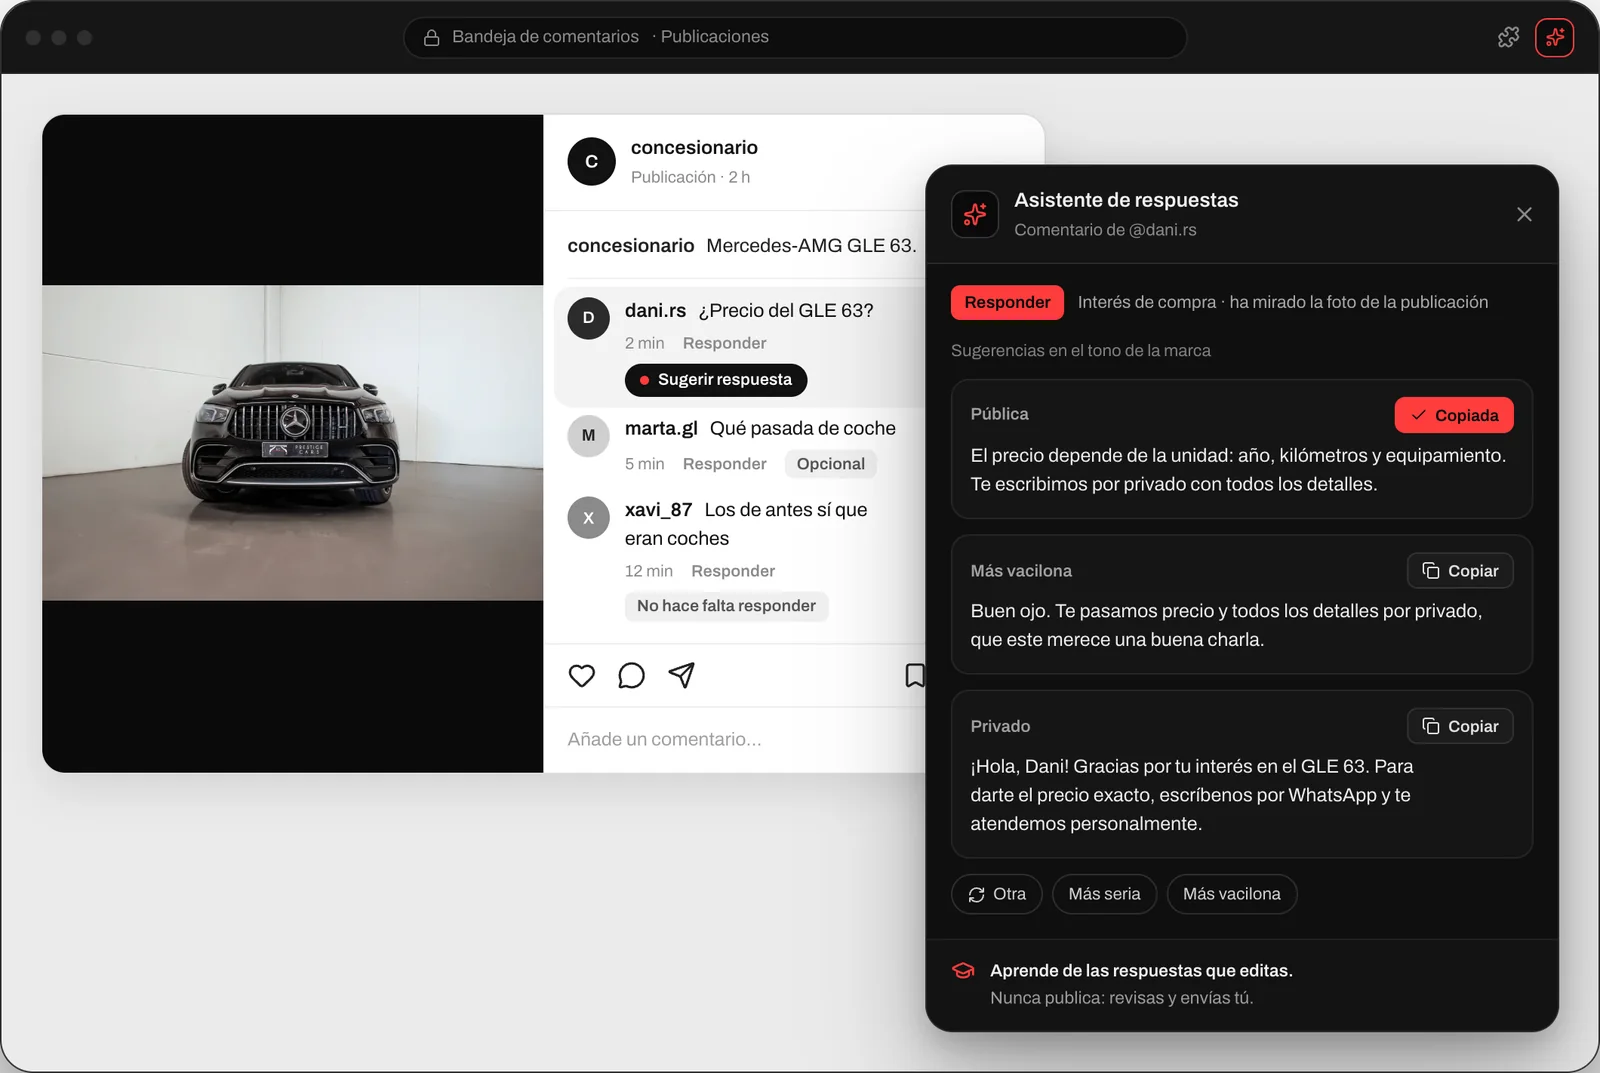Select the Más vacilona tone chip at bottom

[1232, 894]
